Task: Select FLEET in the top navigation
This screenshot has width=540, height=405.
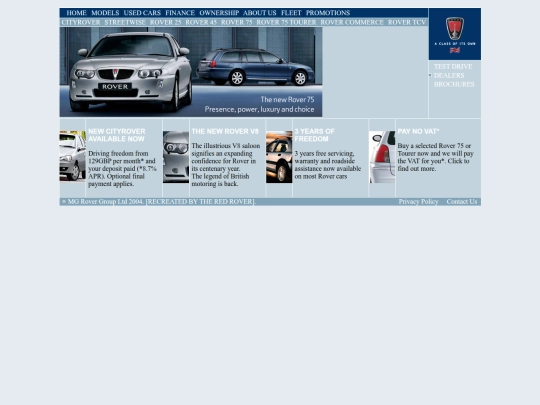Action: coord(291,13)
